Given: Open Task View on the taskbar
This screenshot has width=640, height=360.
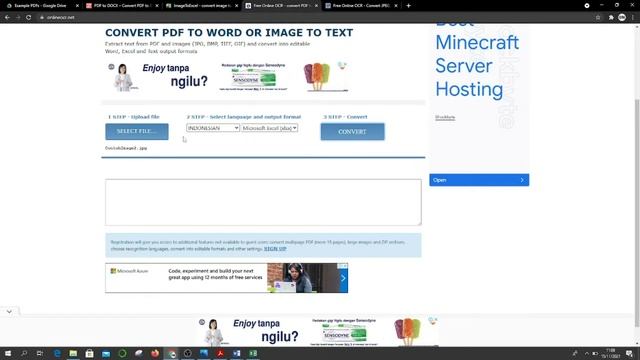Looking at the screenshot, I should [x=40, y=353].
